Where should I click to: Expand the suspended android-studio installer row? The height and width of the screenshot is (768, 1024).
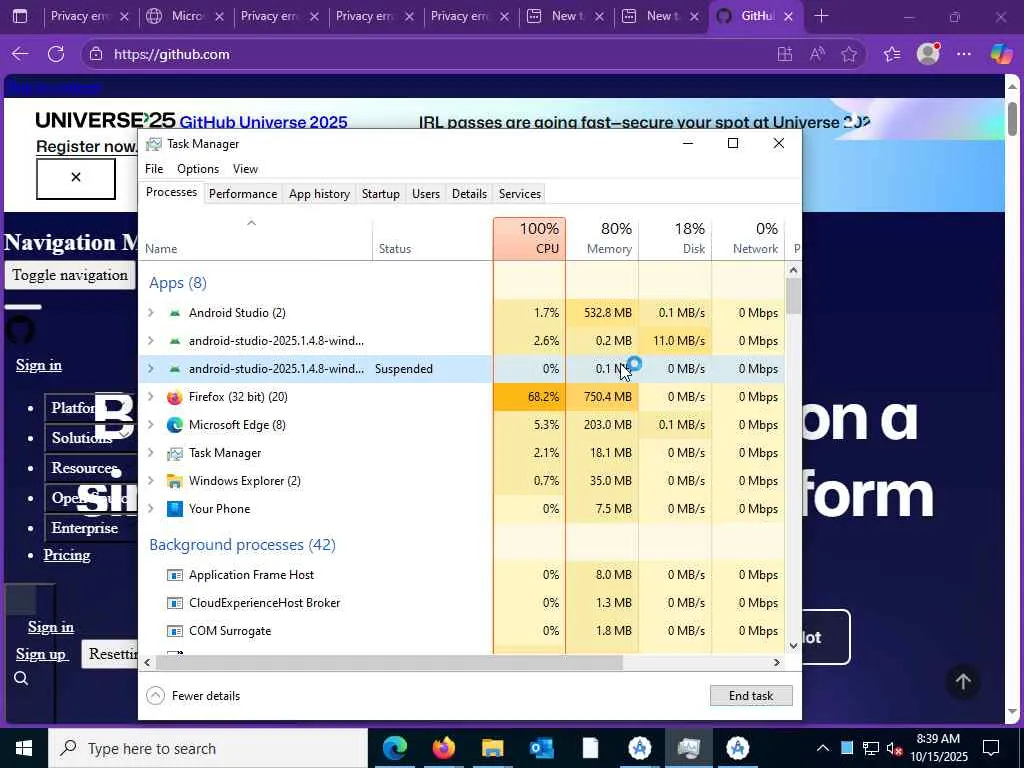(151, 369)
